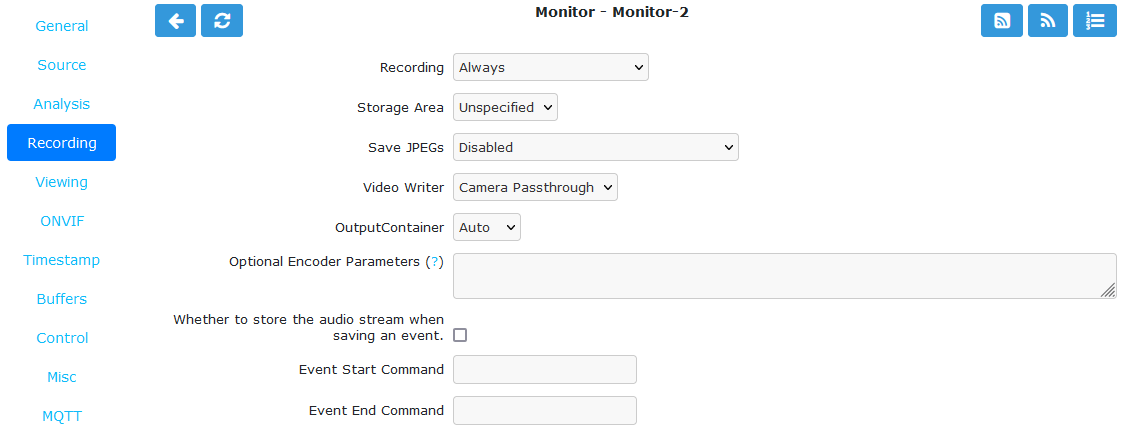Click the refresh icon button

222,20
